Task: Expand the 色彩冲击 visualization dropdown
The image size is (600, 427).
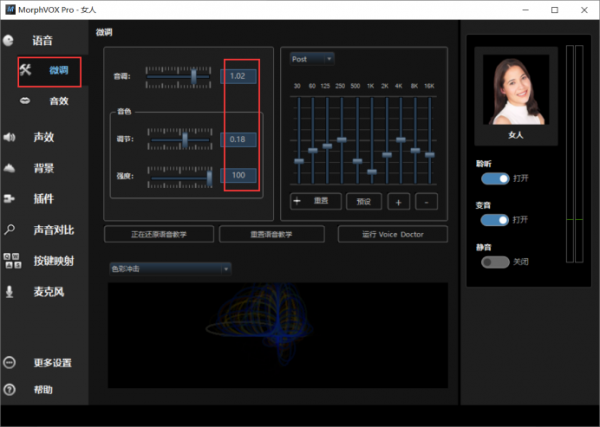Action: (170, 269)
